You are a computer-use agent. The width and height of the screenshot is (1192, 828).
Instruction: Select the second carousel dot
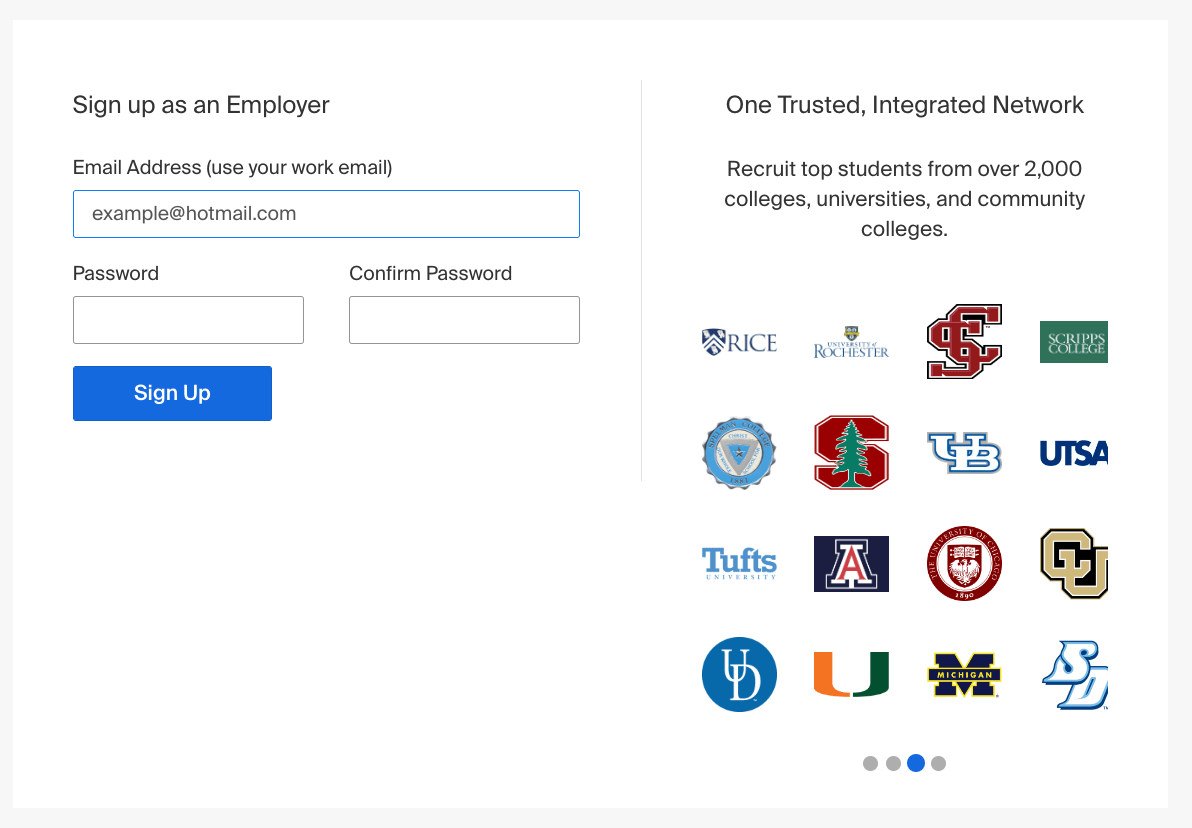(893, 763)
